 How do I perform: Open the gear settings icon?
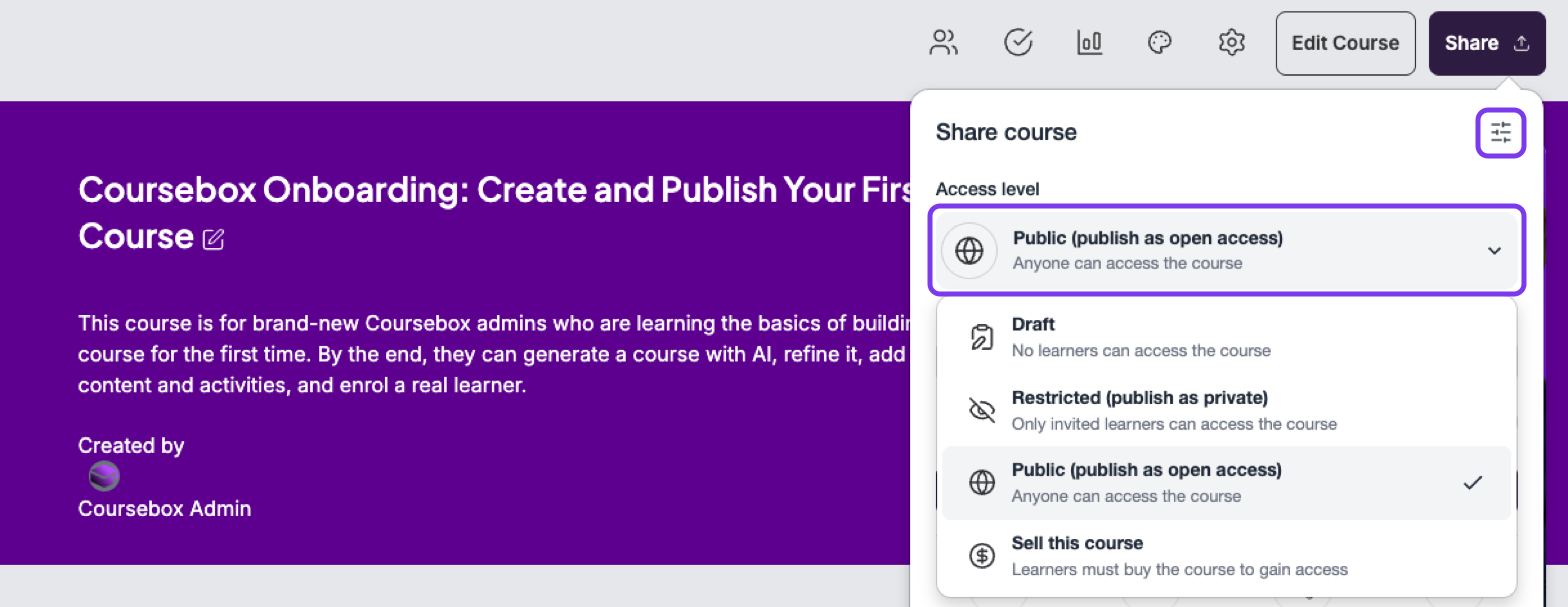click(x=1231, y=43)
